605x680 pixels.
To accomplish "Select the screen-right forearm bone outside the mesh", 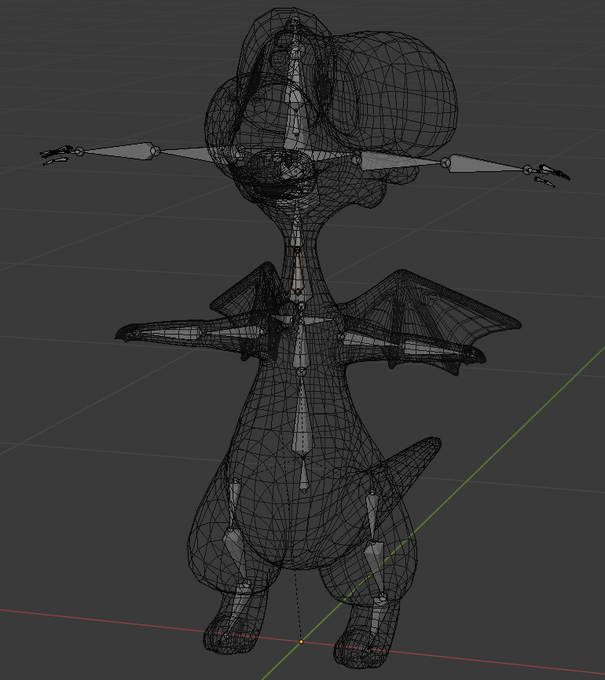I will [486, 164].
